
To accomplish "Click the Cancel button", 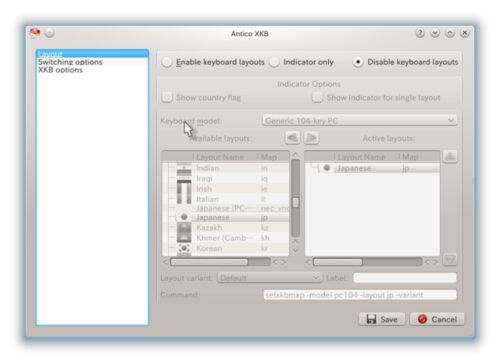I will [437, 319].
